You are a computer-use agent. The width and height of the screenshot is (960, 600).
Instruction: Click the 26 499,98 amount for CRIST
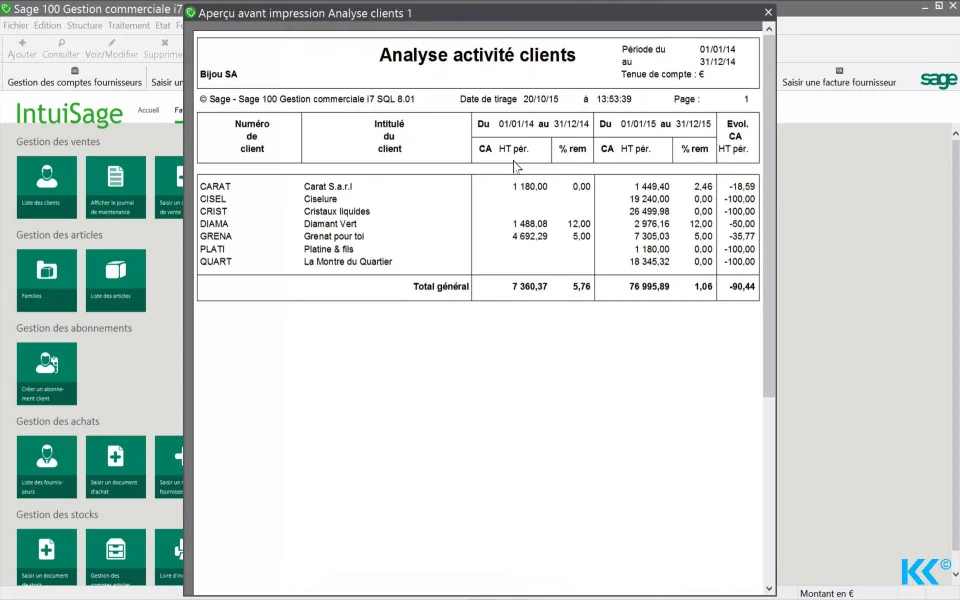[649, 211]
